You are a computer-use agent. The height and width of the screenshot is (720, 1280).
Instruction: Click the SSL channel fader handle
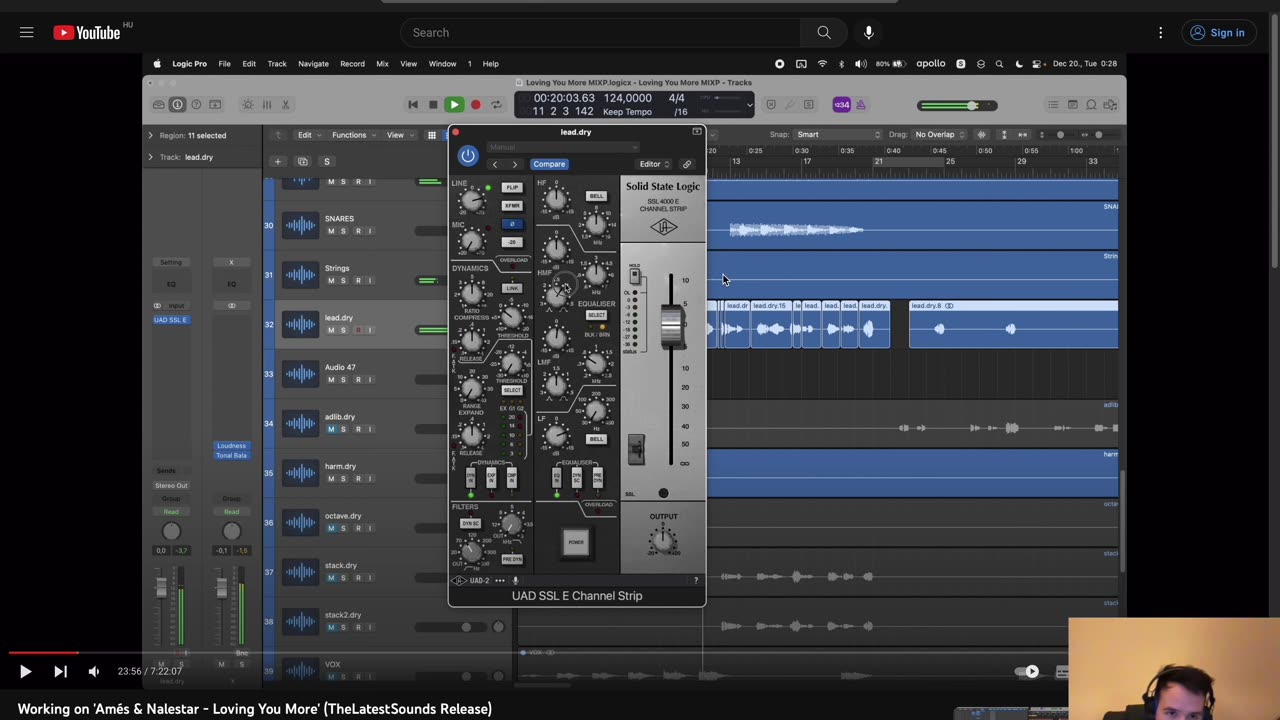point(671,326)
